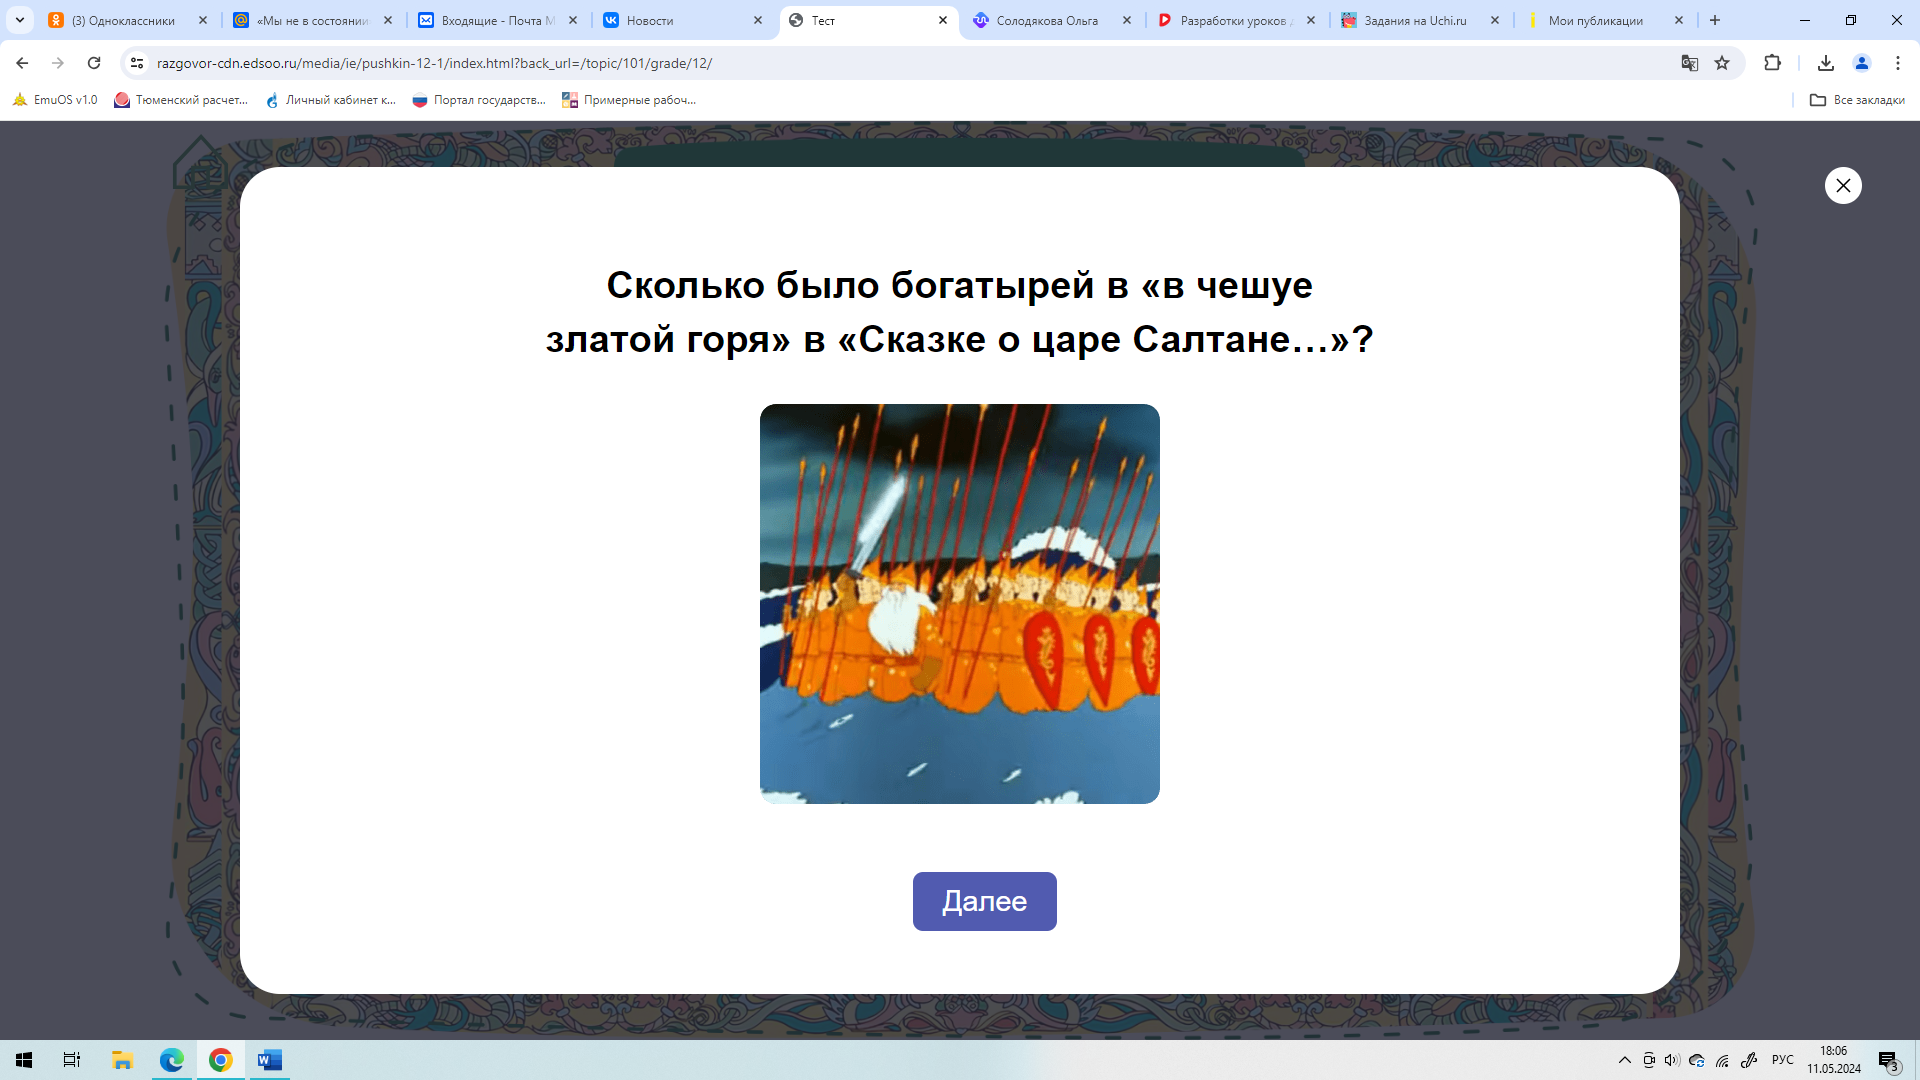Open a new browser tab
The height and width of the screenshot is (1080, 1920).
[1715, 20]
